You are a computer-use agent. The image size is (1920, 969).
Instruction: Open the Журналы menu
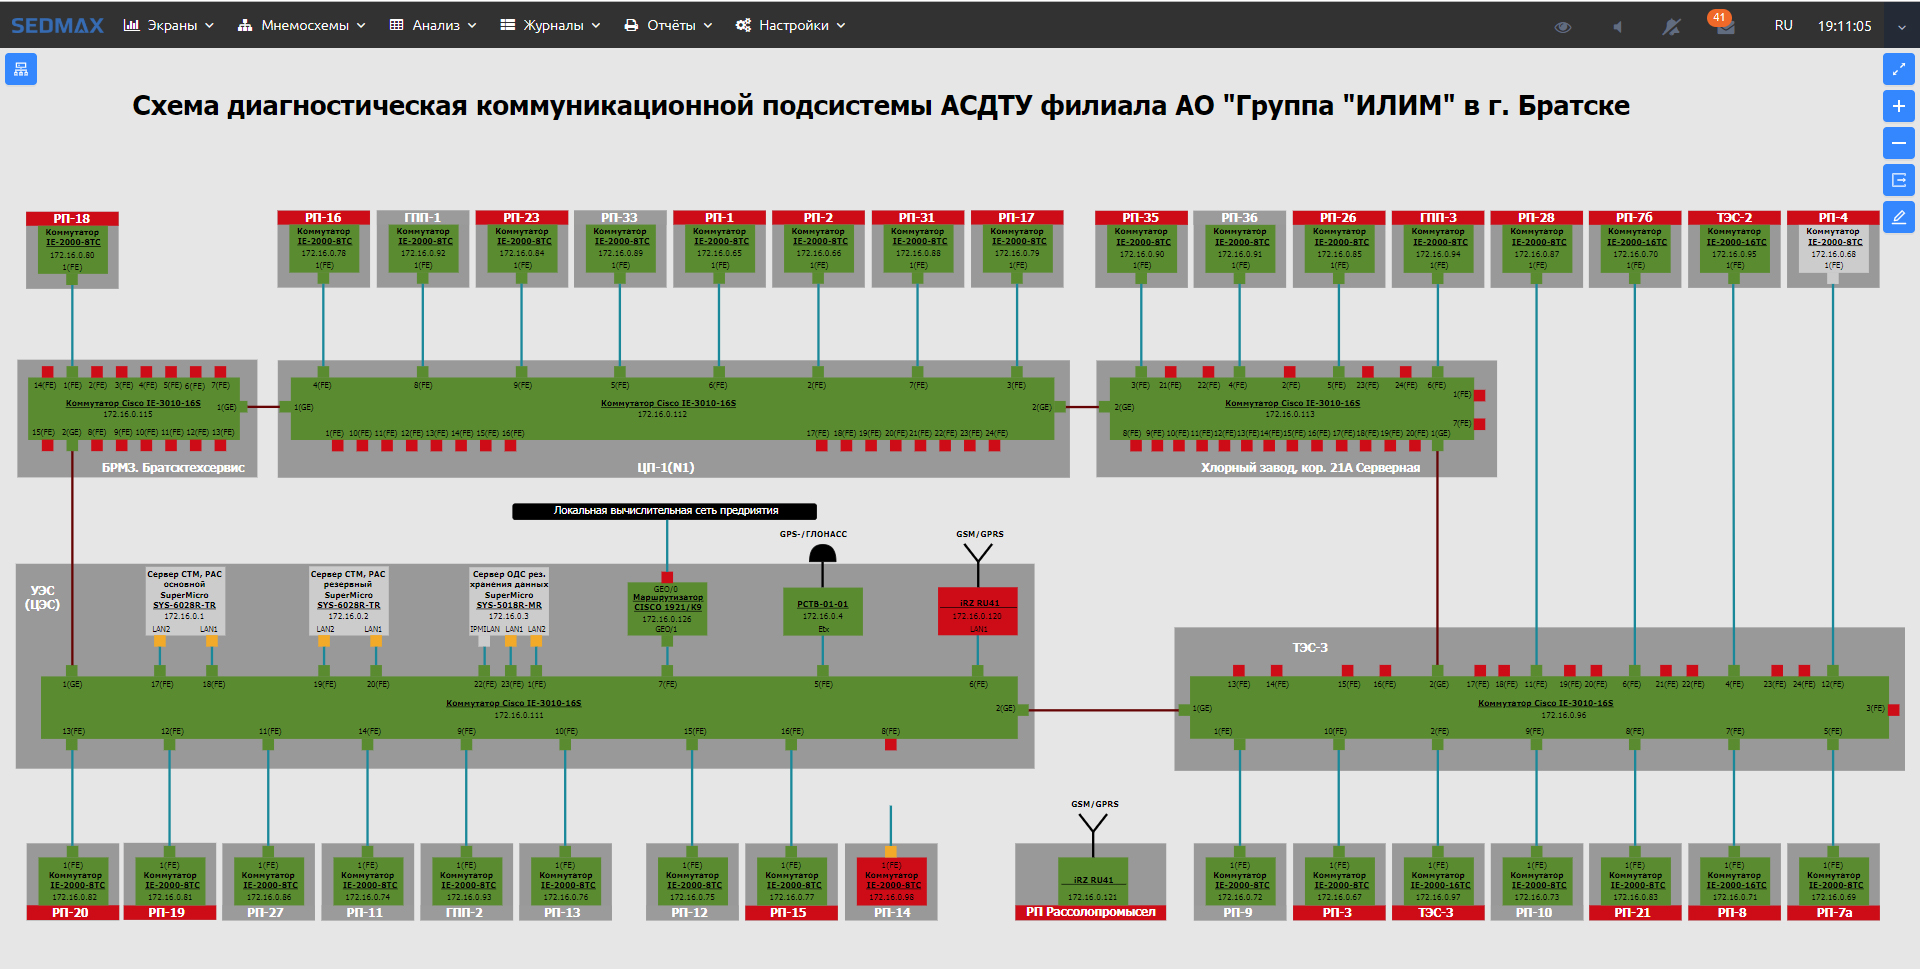[550, 25]
